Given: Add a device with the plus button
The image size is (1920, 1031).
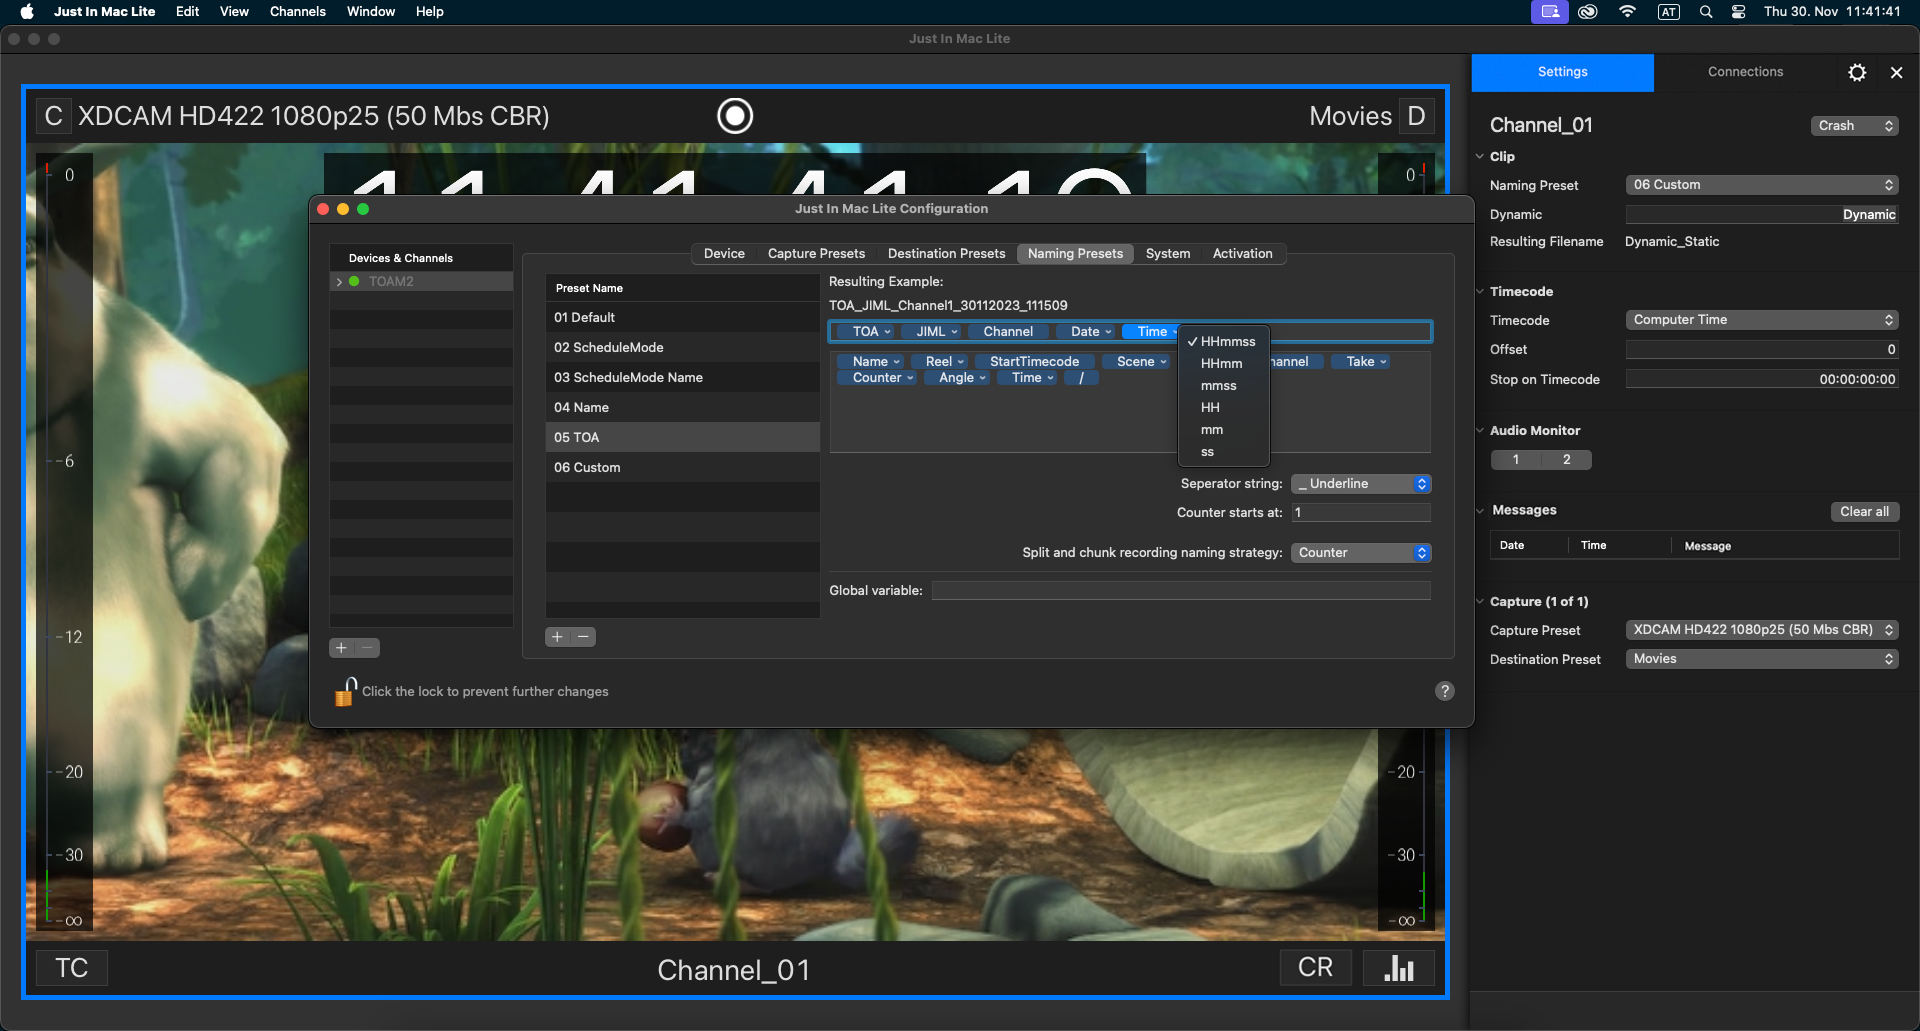Looking at the screenshot, I should pos(342,648).
